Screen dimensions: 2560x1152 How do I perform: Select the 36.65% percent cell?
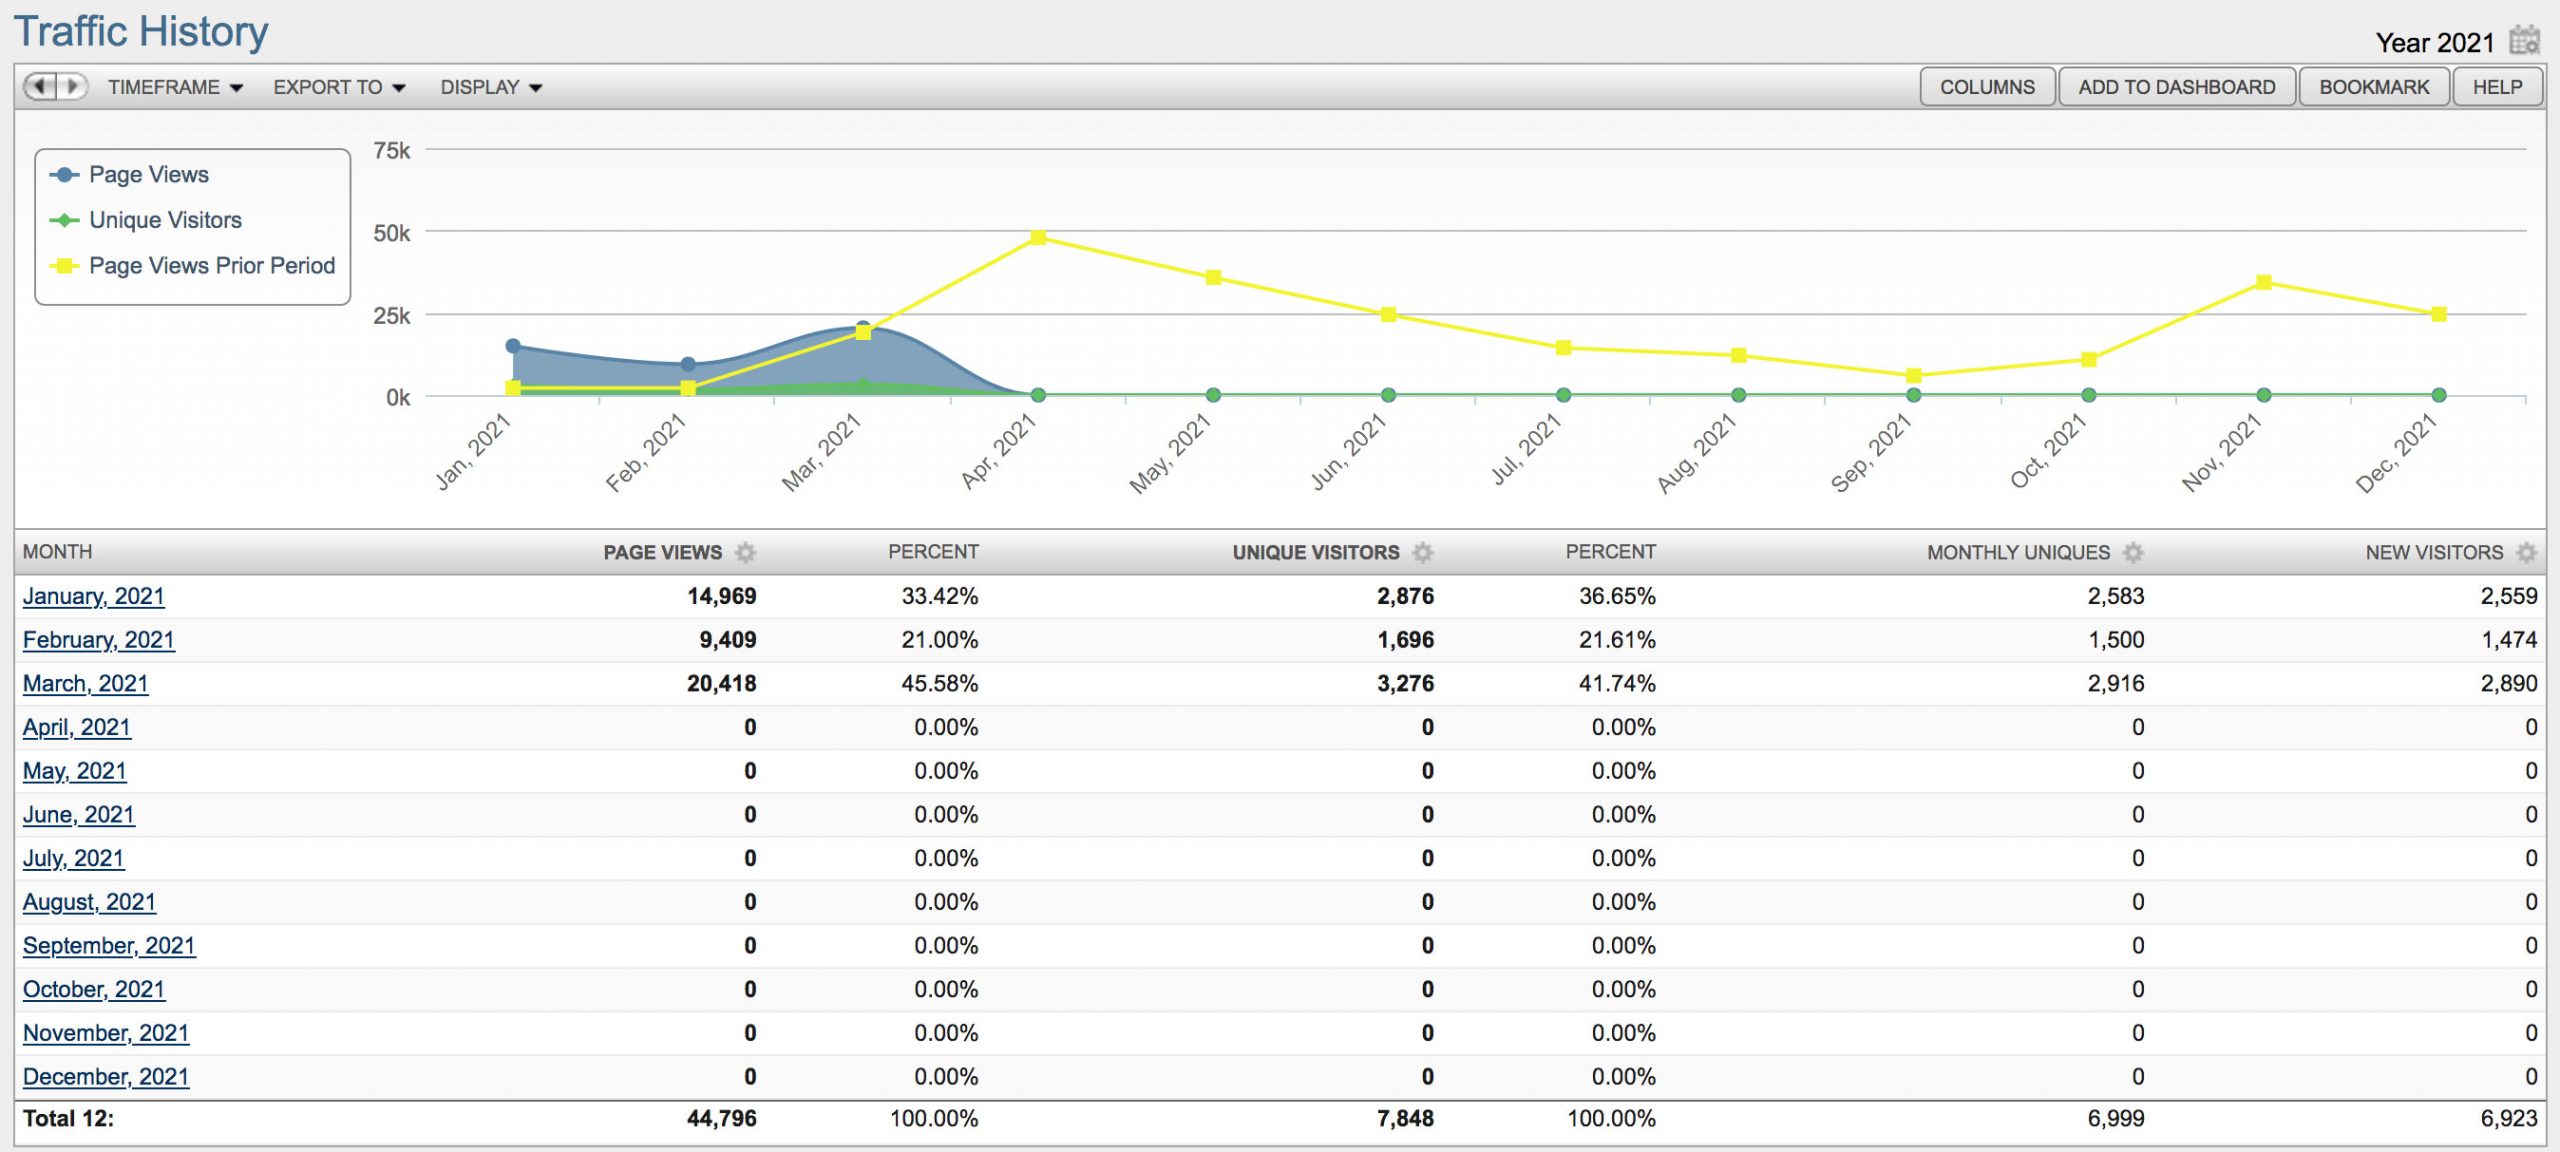tap(1617, 596)
